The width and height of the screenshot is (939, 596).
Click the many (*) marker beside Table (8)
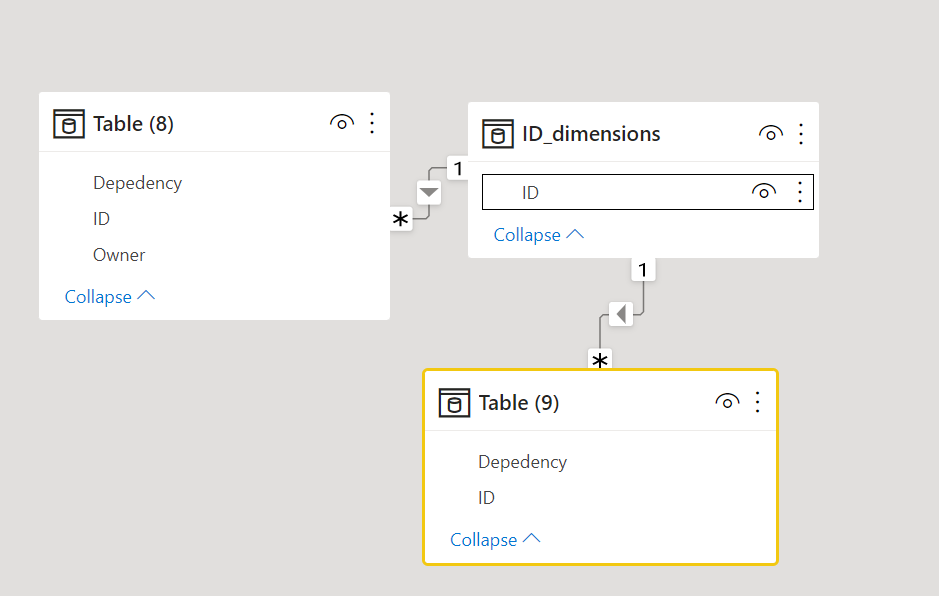click(x=401, y=219)
